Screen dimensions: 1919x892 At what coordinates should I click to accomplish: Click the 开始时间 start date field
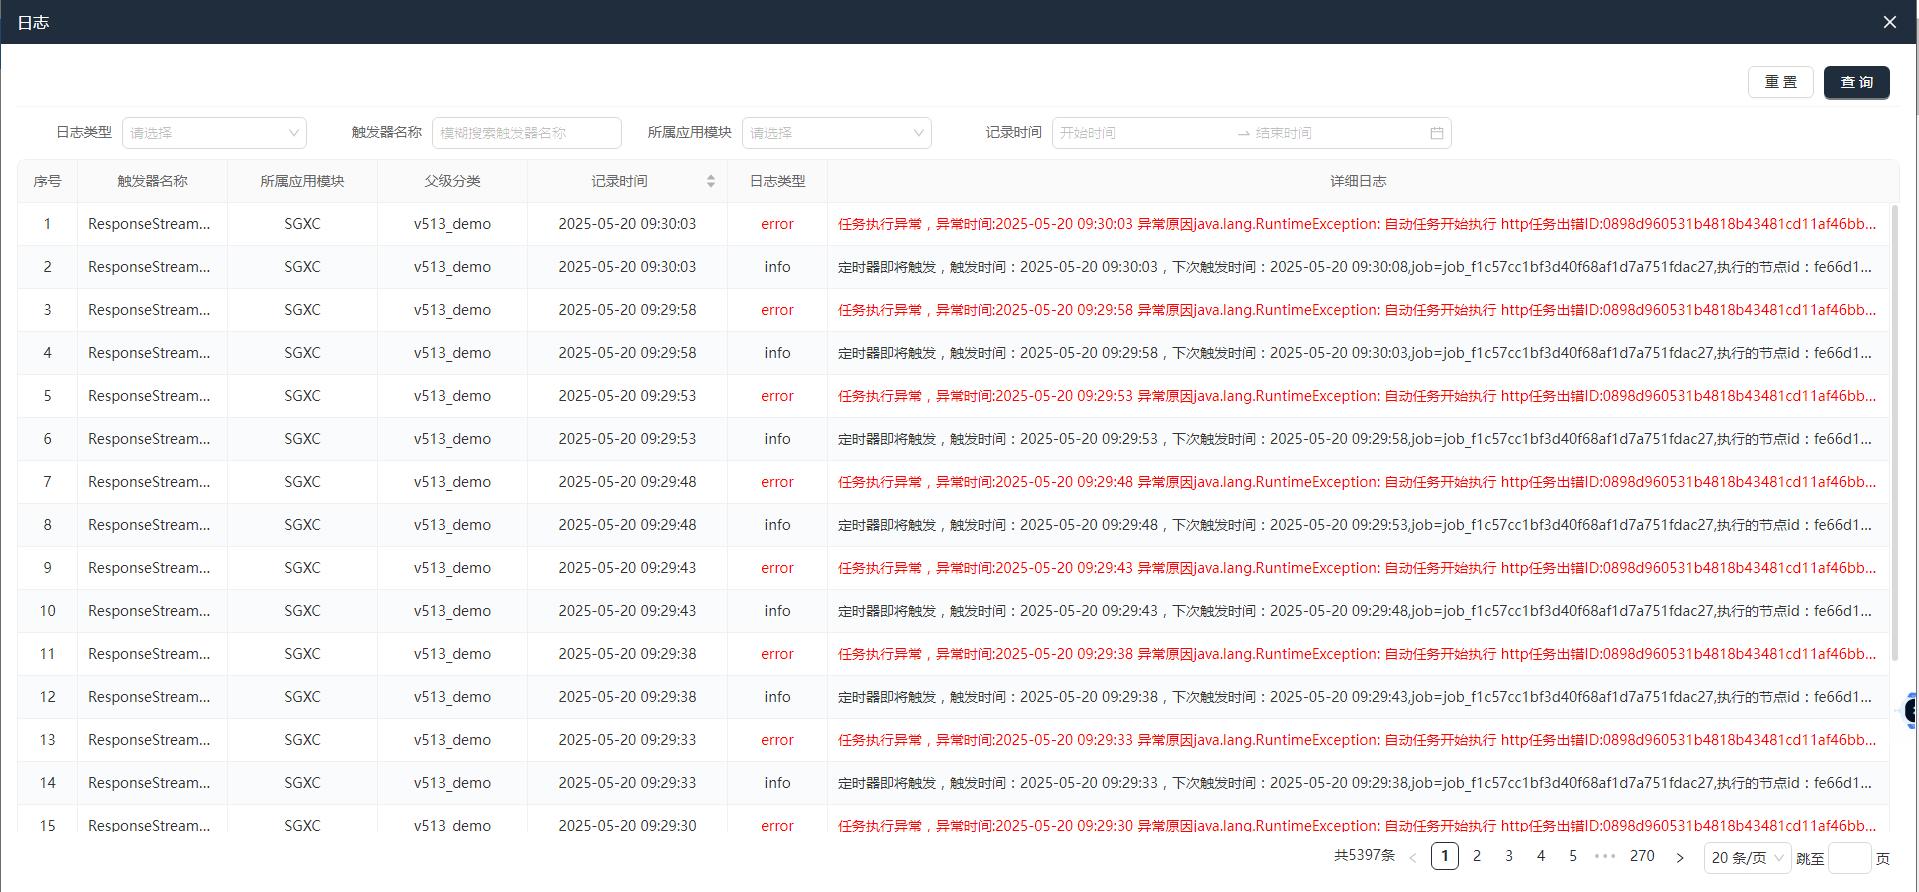click(x=1140, y=133)
